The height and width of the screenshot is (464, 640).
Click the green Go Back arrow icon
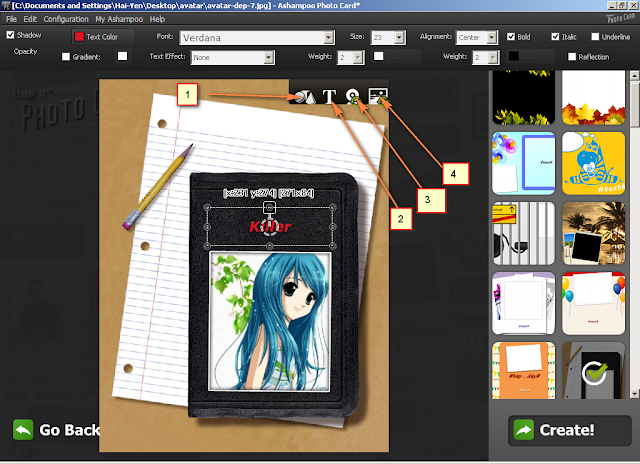23,430
